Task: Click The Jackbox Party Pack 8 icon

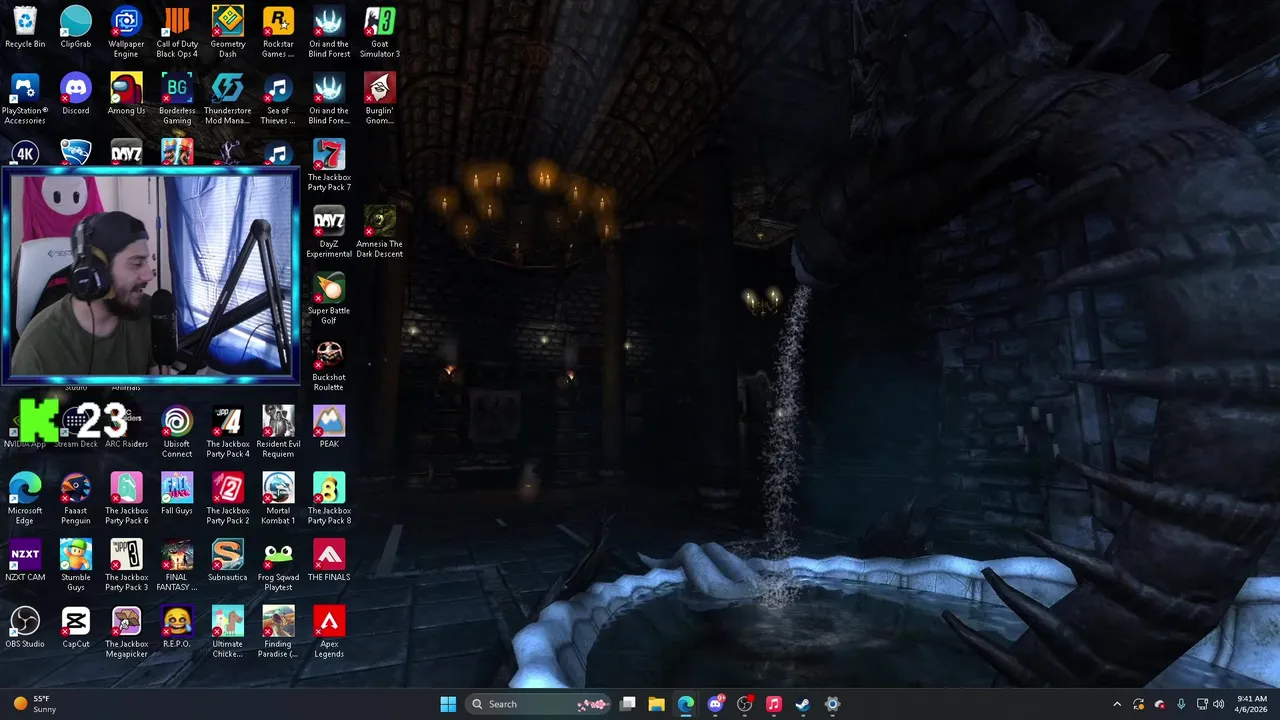Action: pos(329,499)
